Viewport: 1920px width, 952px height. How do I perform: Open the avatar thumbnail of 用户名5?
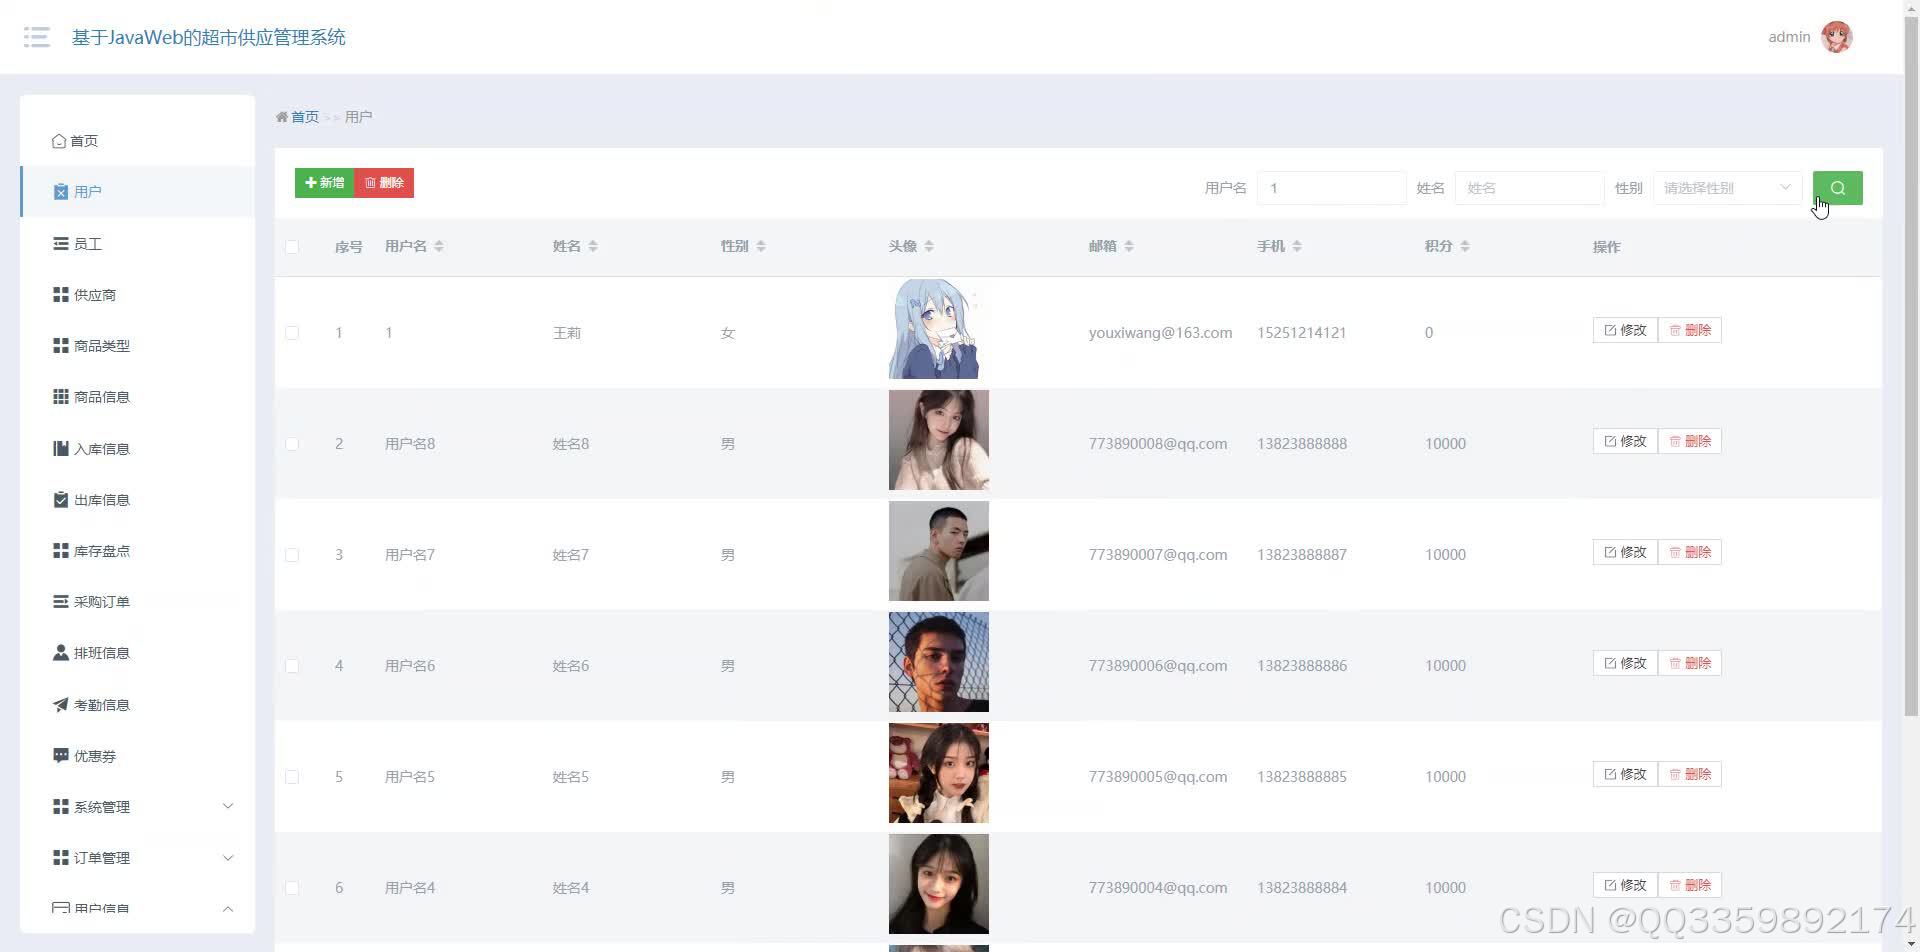[x=938, y=773]
